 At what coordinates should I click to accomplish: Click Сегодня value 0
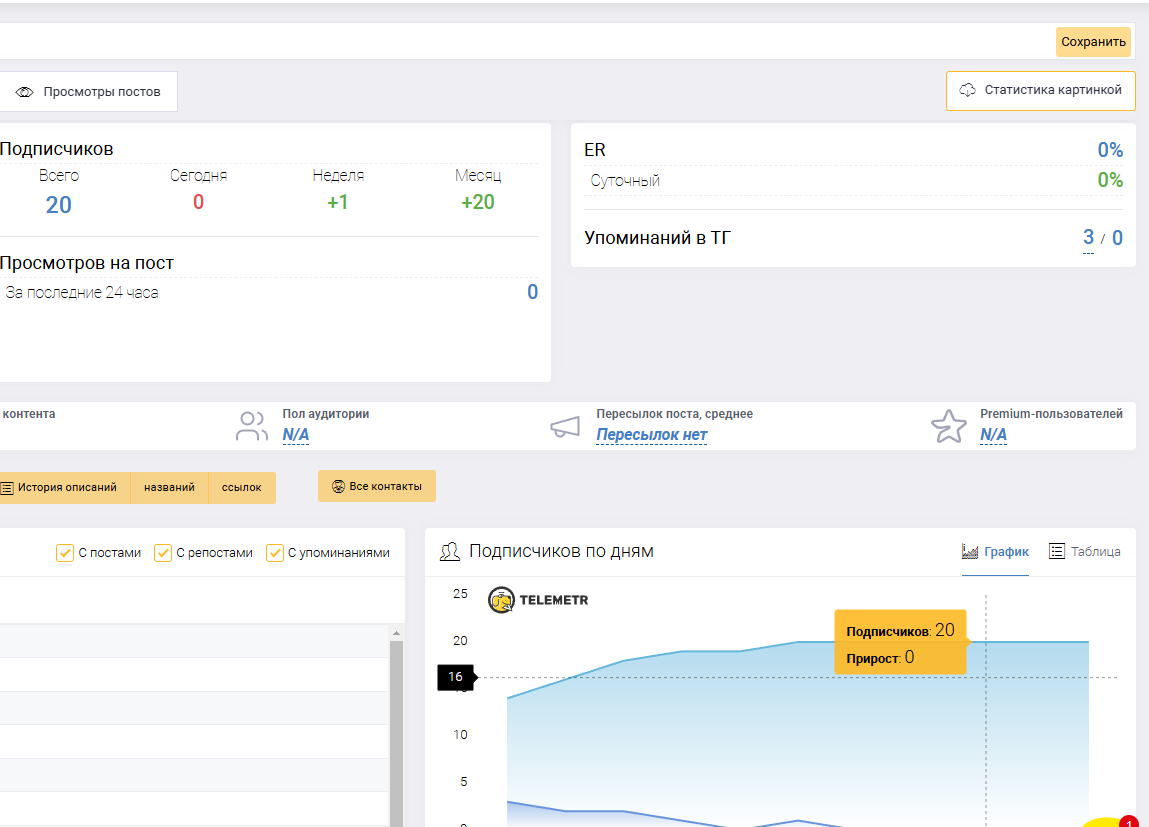click(x=198, y=202)
